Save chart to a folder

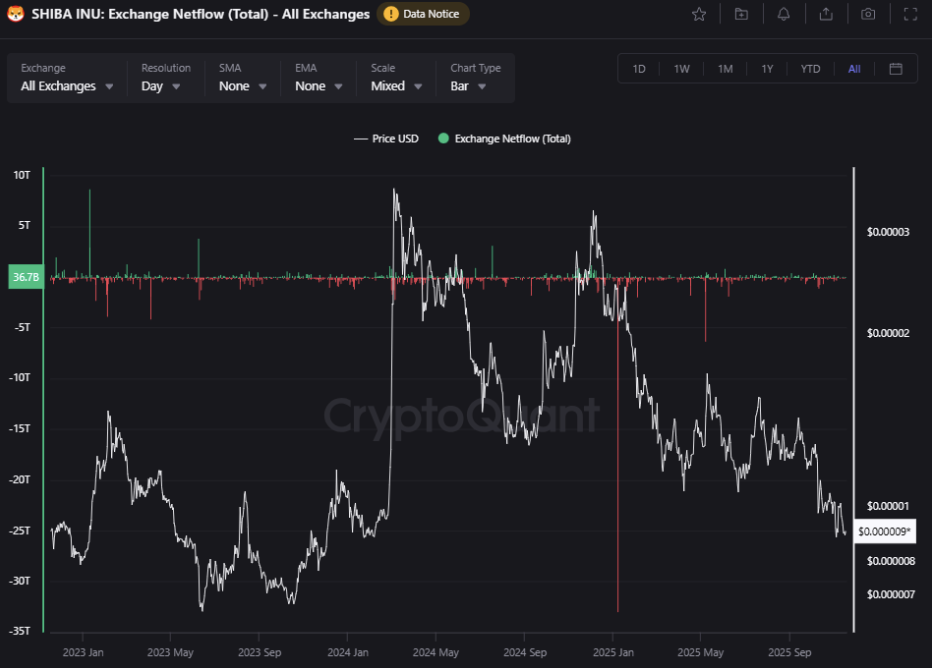point(741,14)
